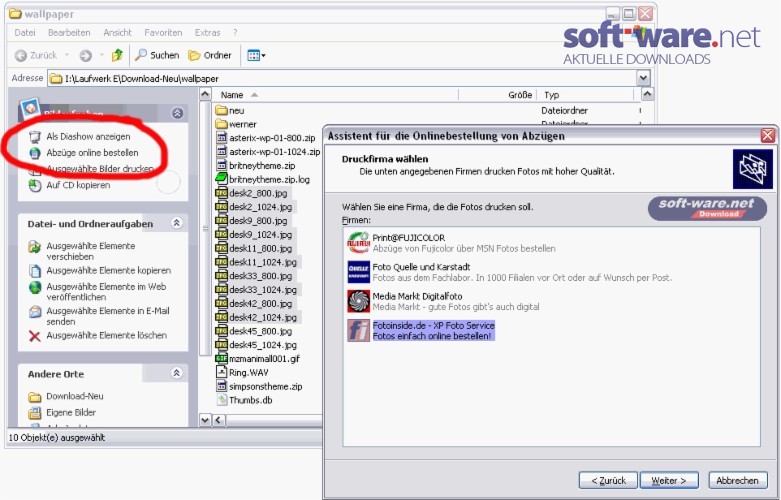This screenshot has height=500, width=781.
Task: Select Print@FUJICOLOR print company
Action: pyautogui.click(x=451, y=243)
